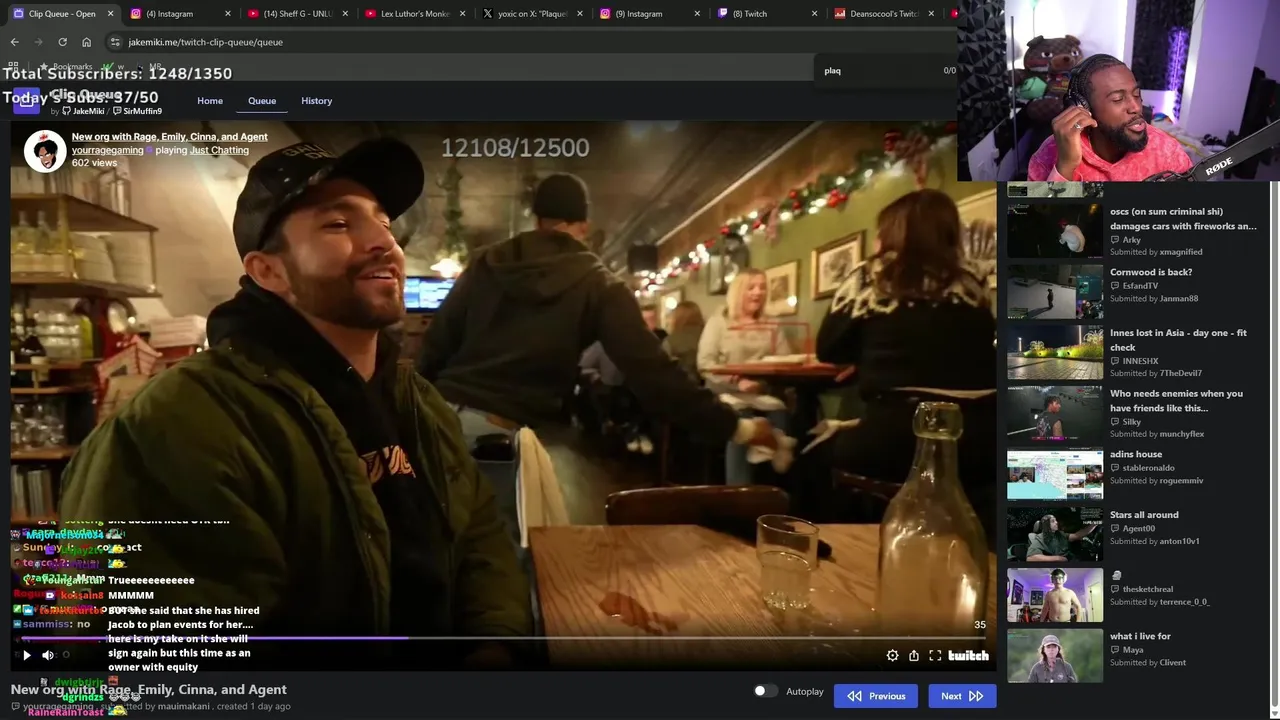The width and height of the screenshot is (1280, 720).
Task: Open the 'adins house' clip title
Action: click(1136, 454)
